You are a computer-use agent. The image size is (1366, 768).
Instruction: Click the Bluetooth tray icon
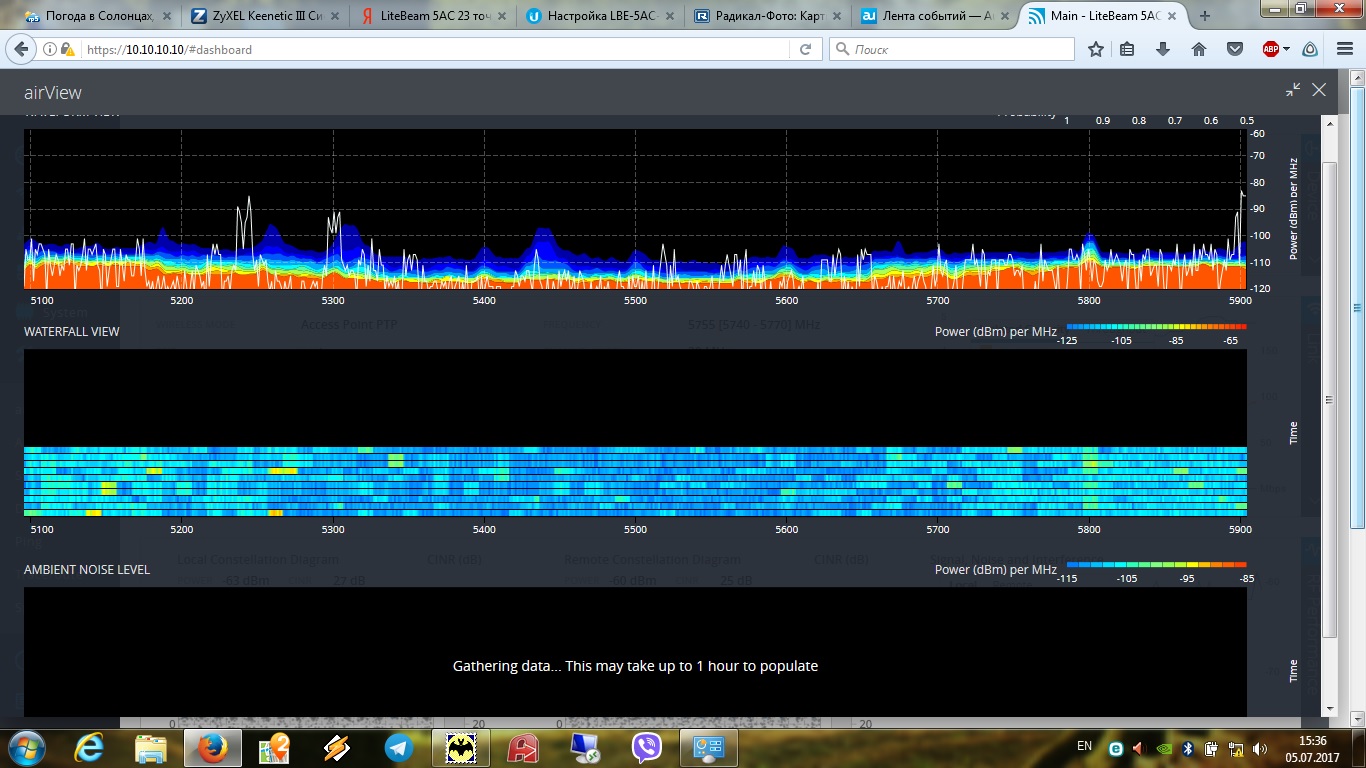point(1188,748)
